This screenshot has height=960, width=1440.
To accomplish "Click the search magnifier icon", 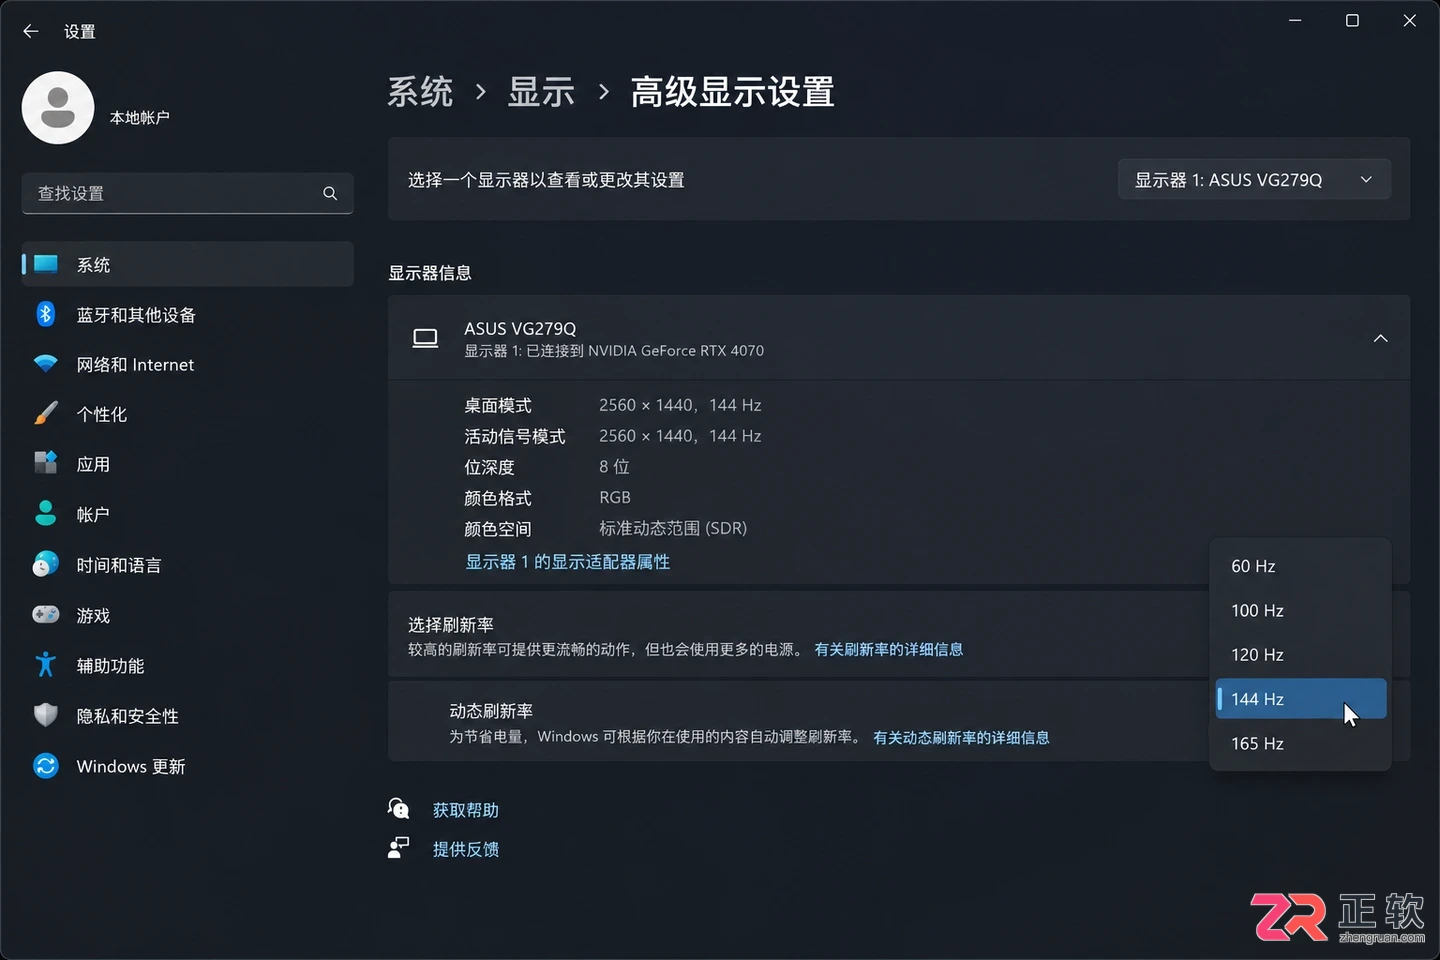I will click(330, 193).
